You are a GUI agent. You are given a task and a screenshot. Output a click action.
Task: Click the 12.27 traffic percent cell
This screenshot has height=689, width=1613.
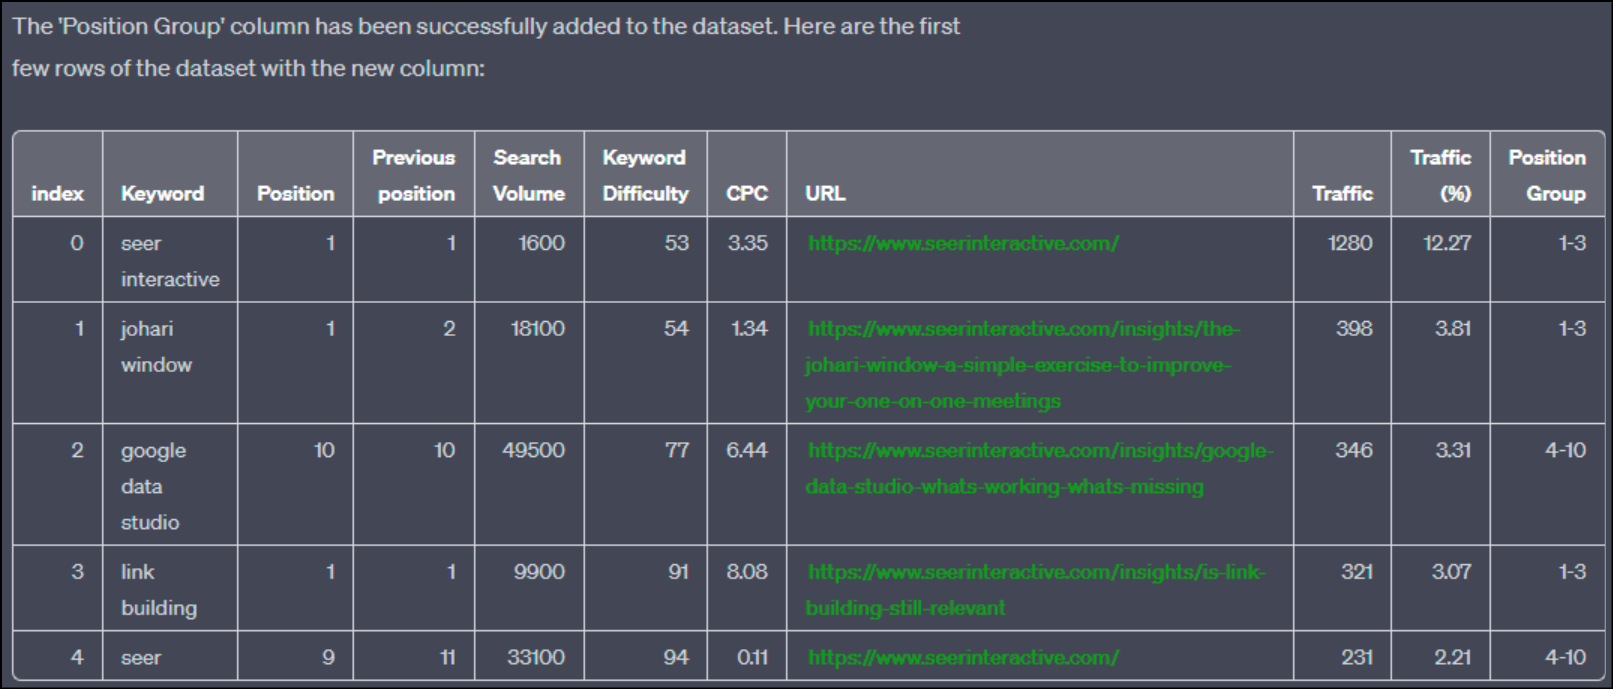1447,243
